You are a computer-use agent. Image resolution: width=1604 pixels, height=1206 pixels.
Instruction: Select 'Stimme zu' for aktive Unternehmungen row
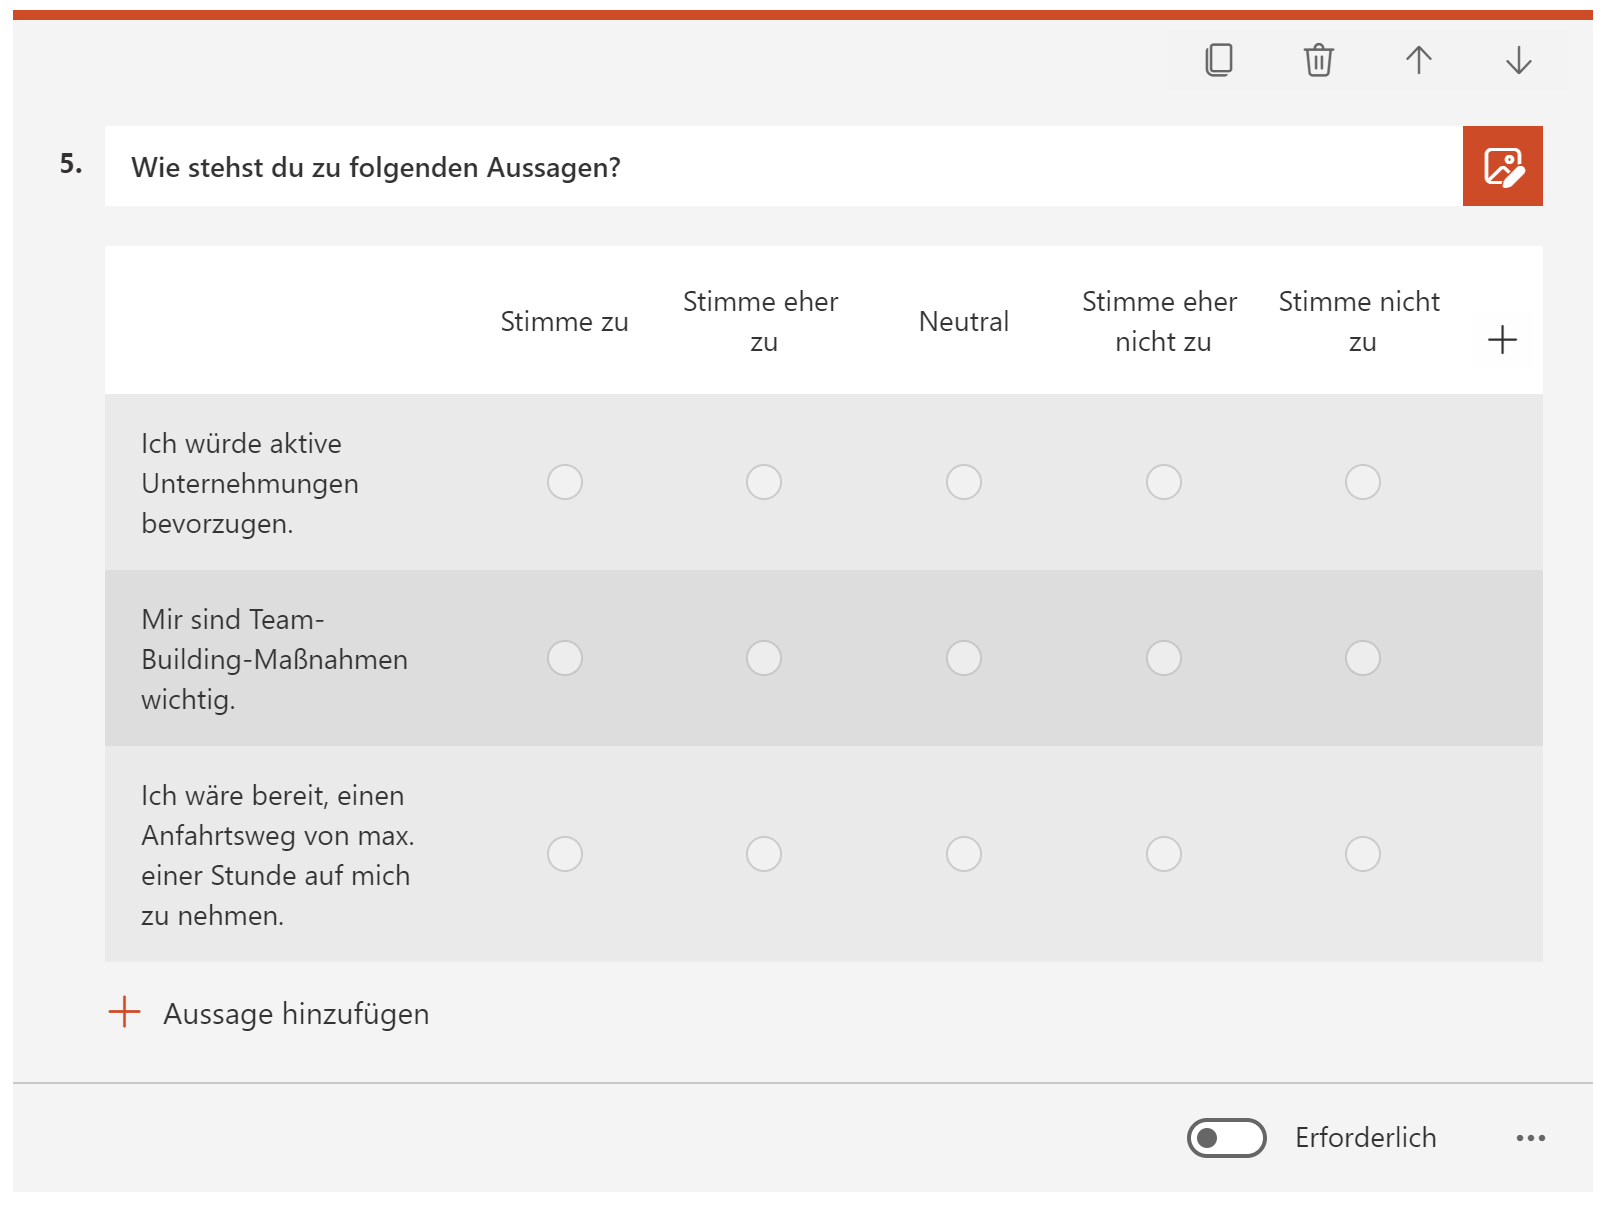coord(565,482)
